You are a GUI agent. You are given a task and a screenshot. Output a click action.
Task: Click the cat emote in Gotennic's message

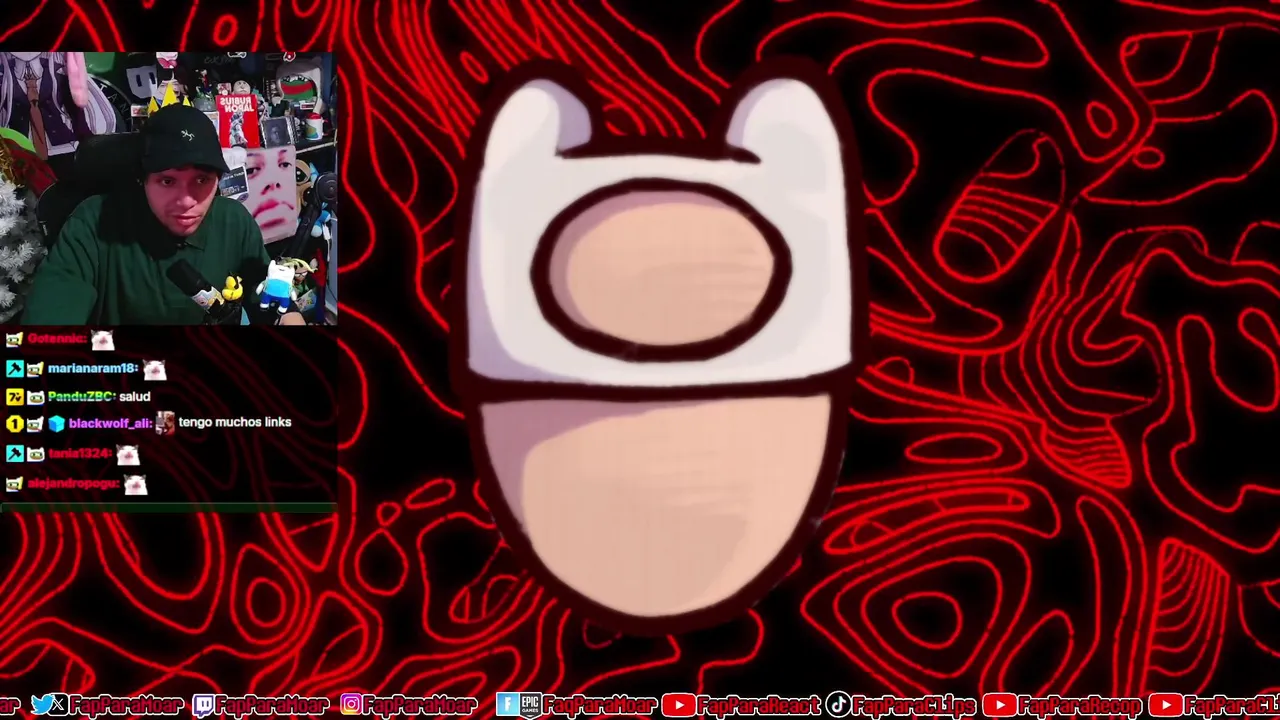102,340
